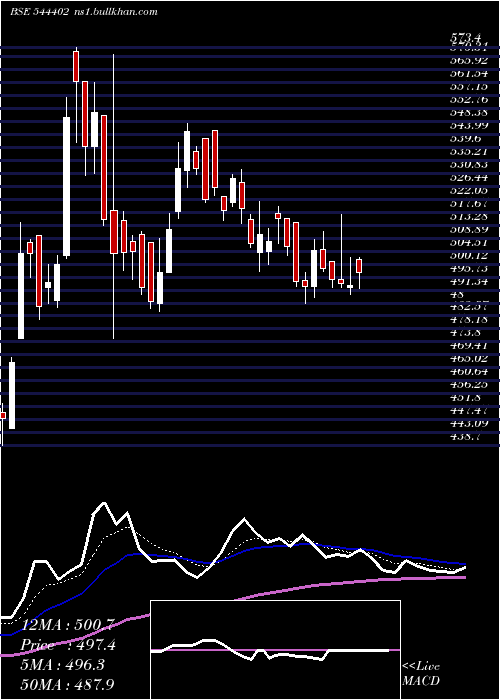Select the 513.28 price axis label

click(x=471, y=217)
